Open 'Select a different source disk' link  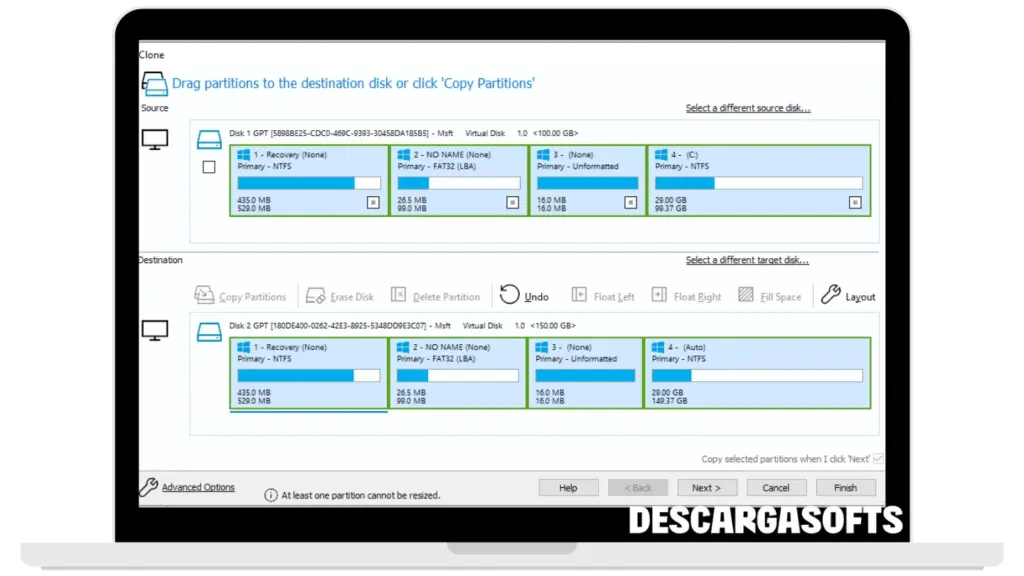(x=747, y=108)
